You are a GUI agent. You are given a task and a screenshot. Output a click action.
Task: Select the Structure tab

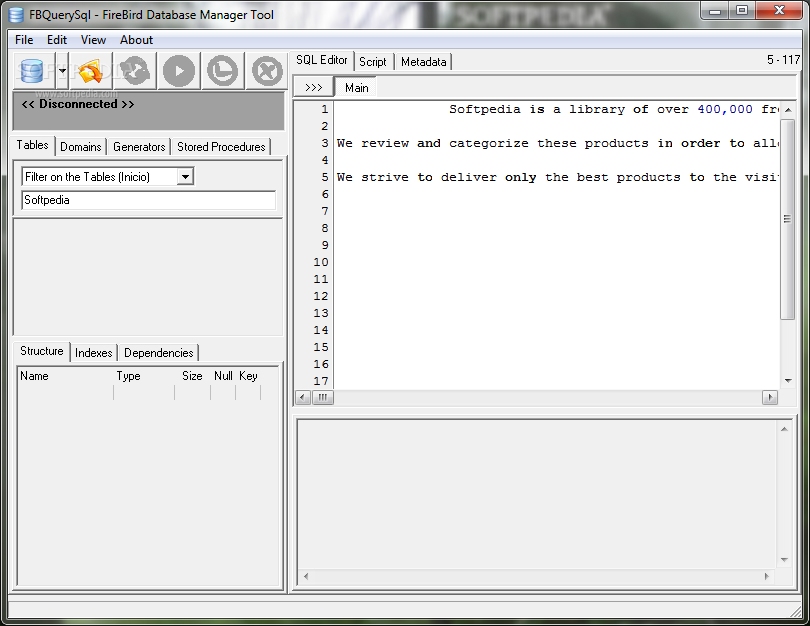[41, 351]
